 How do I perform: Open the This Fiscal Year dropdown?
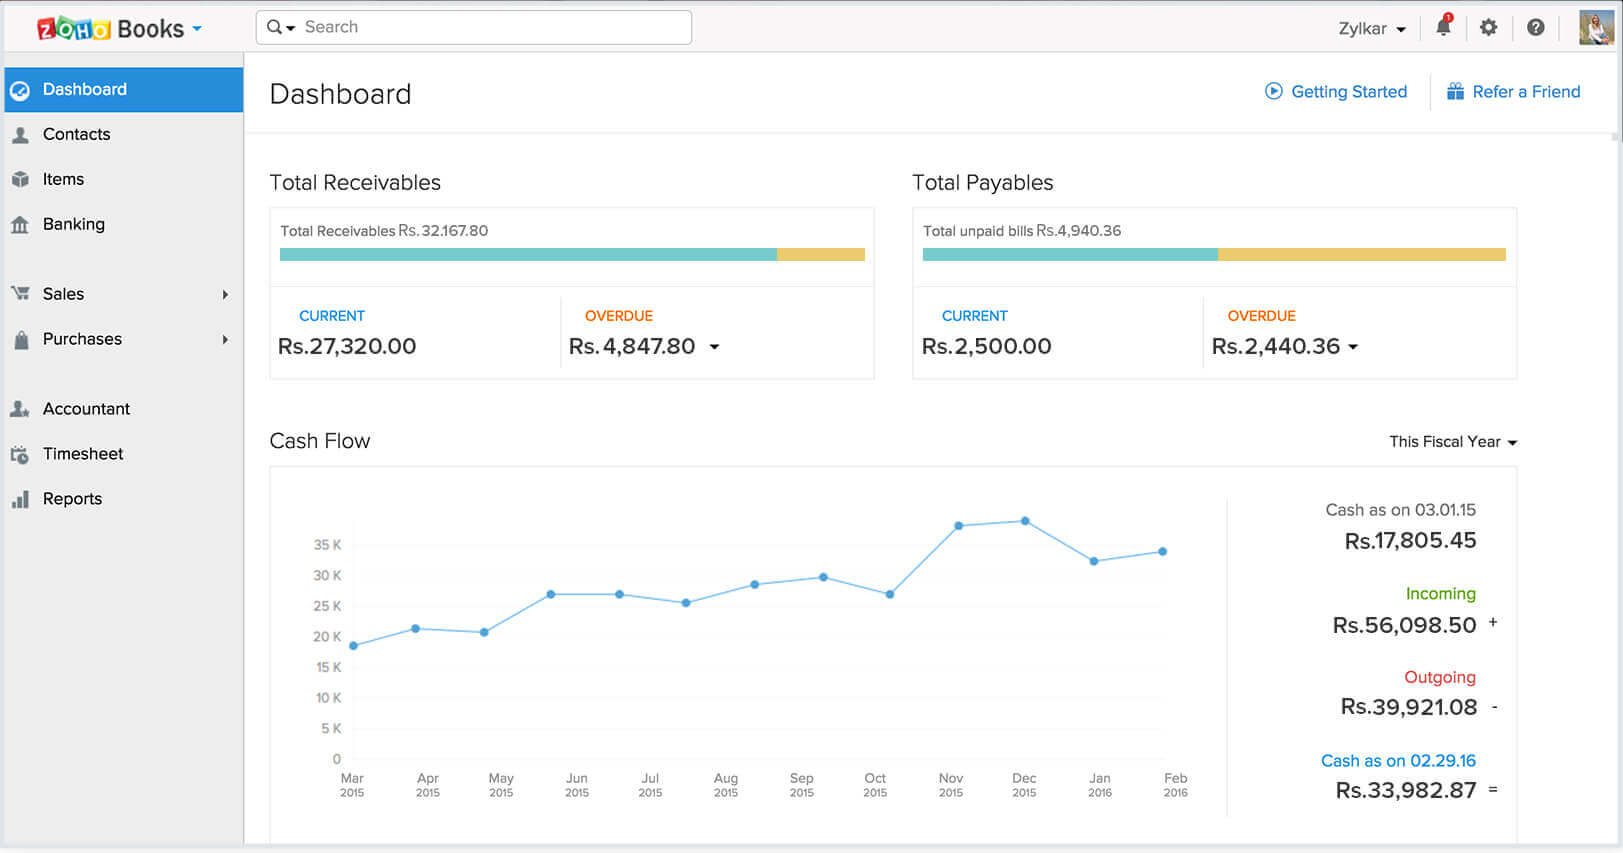[x=1452, y=442]
